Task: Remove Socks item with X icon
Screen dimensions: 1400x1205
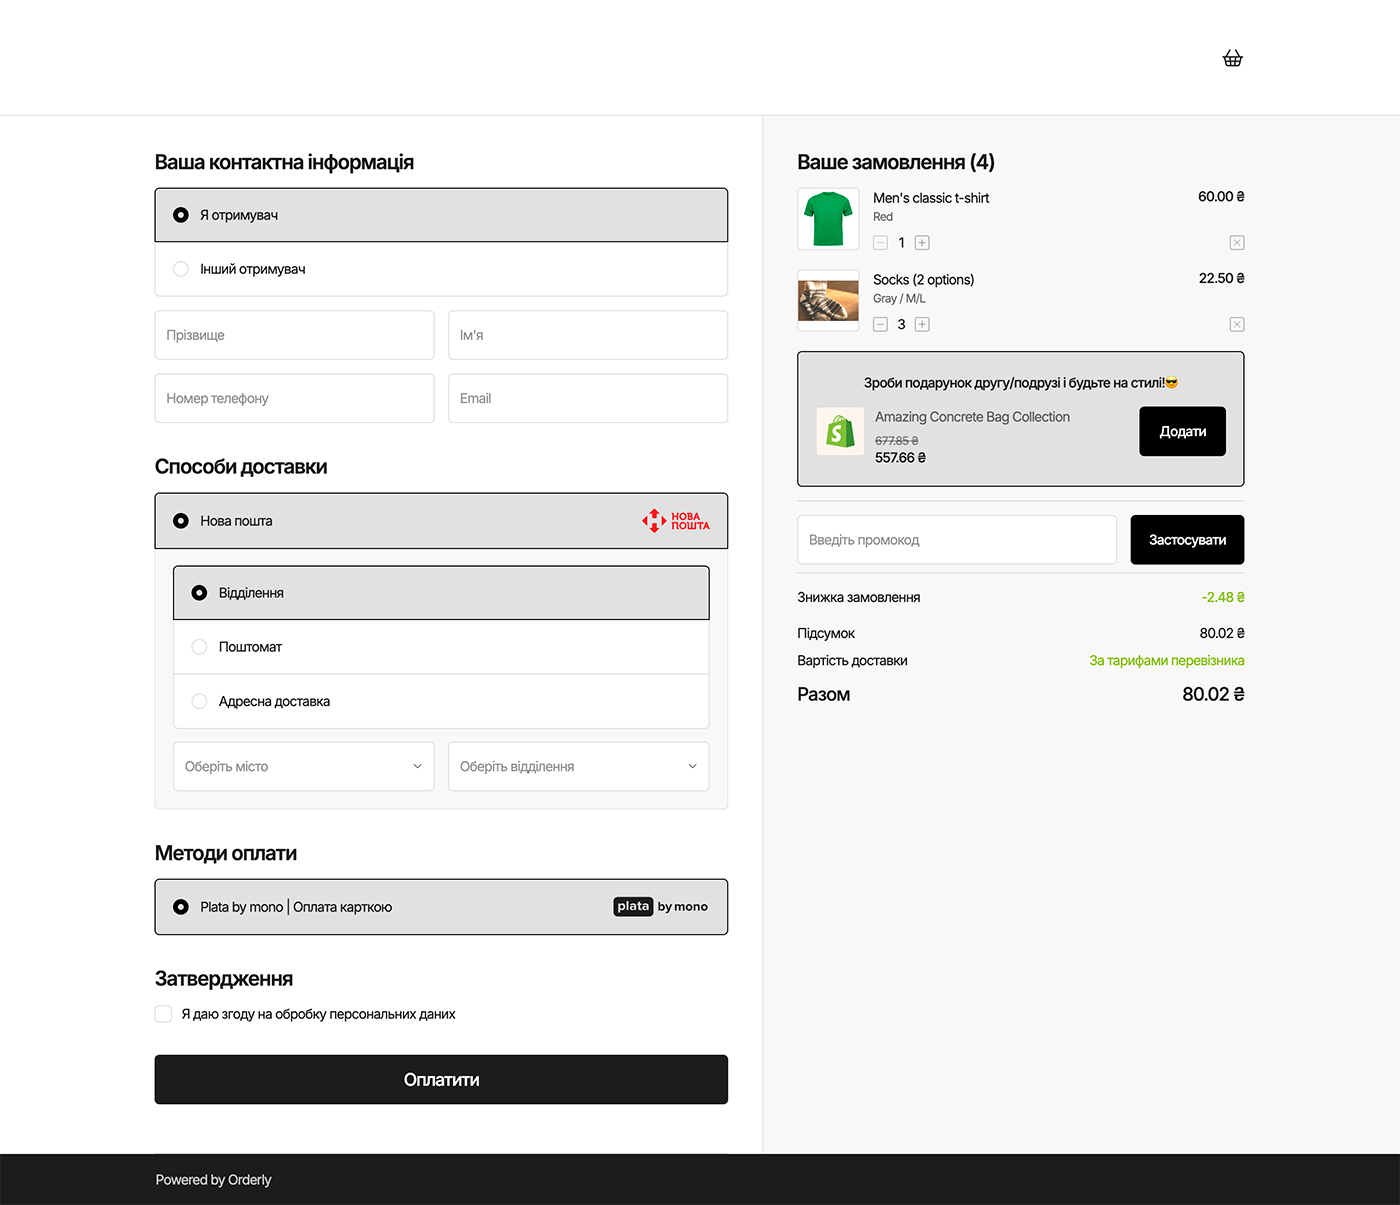Action: click(1236, 324)
